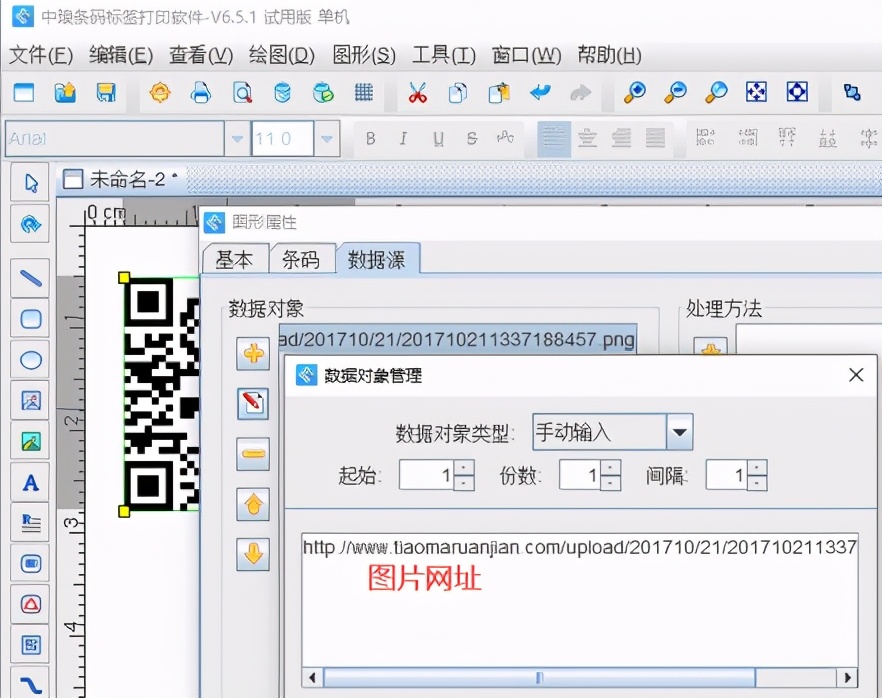Switch to the 基本 tab

tap(235, 259)
